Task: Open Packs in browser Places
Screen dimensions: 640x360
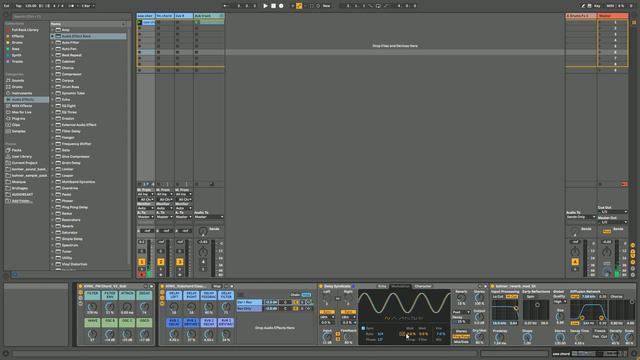Action: coord(16,150)
